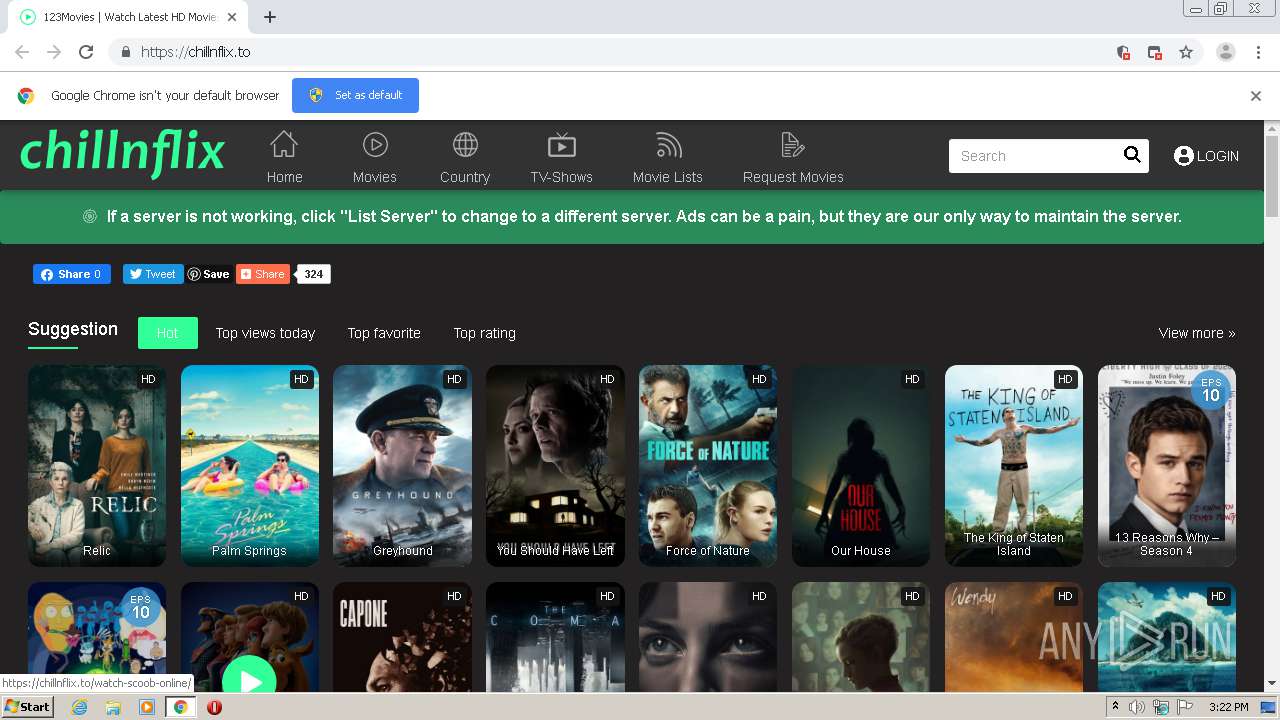Viewport: 1280px width, 720px height.
Task: Open the TV-Shows navigation icon
Action: coord(562,145)
